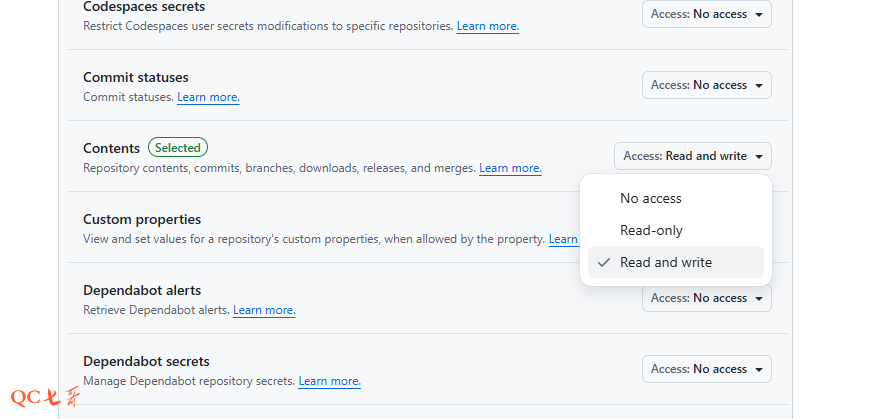Screen dimensions: 881x419
Task: Open the Commit statuses access dropdown
Action: [706, 85]
